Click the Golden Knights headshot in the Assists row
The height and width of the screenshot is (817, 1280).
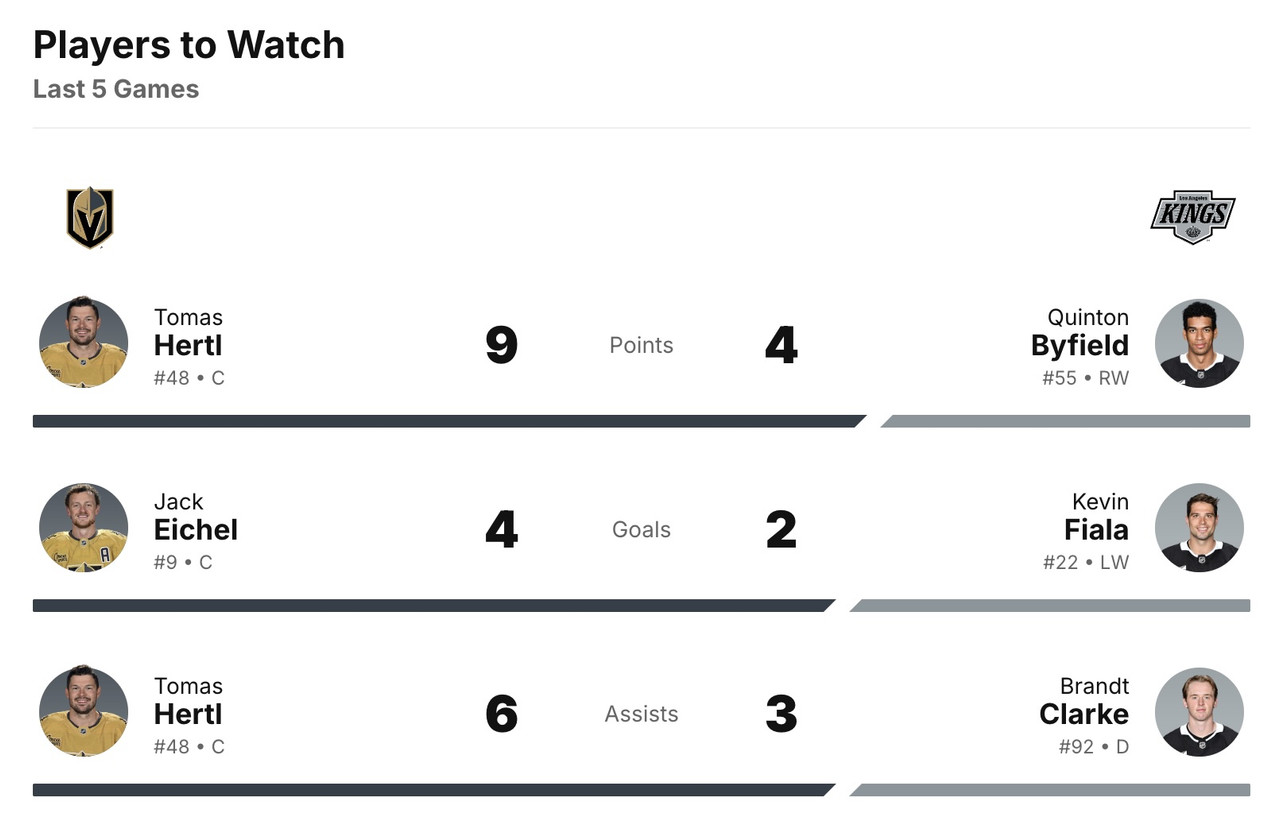tap(84, 712)
